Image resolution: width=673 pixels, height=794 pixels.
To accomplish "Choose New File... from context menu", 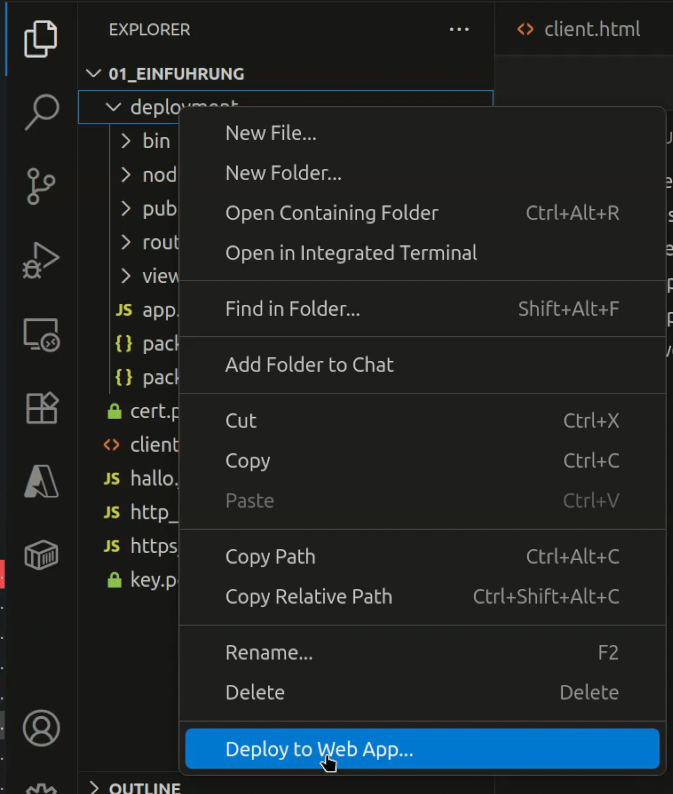I will coord(271,133).
